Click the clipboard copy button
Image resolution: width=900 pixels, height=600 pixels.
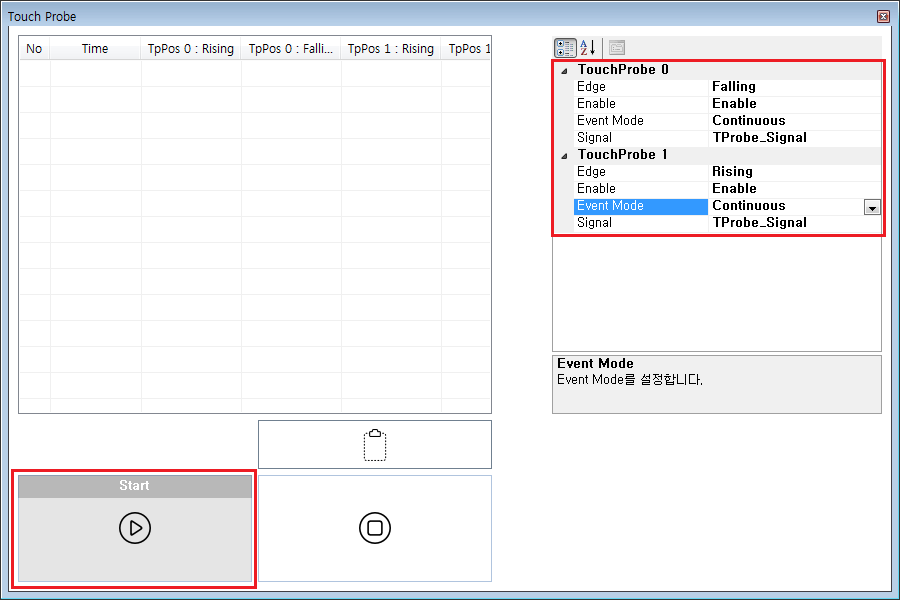tap(375, 445)
